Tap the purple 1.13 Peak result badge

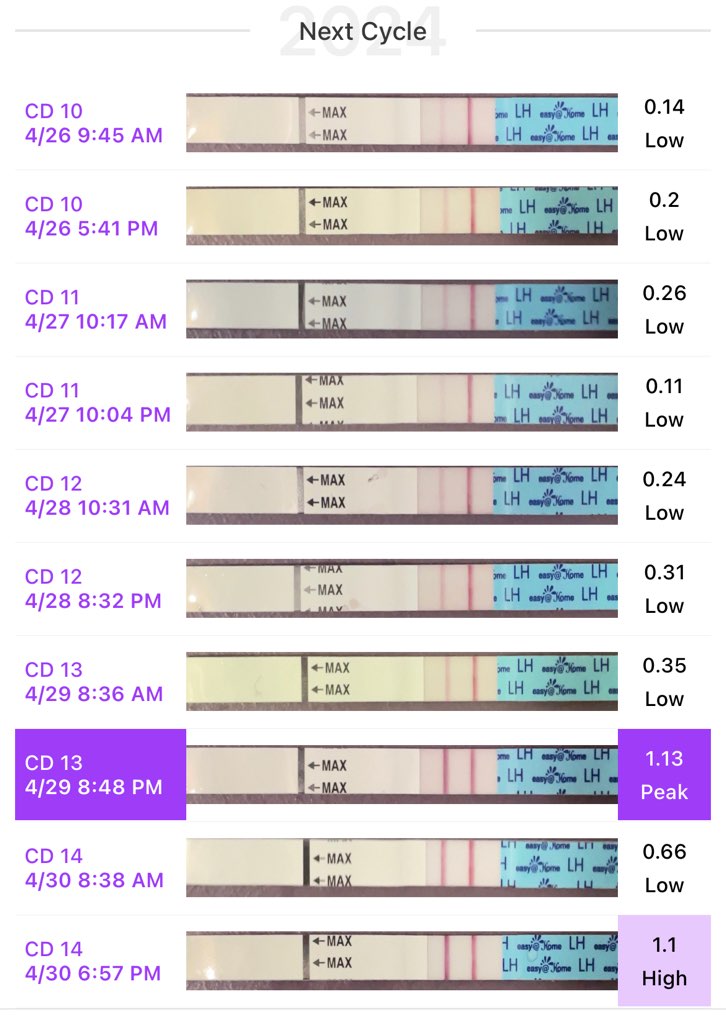664,775
